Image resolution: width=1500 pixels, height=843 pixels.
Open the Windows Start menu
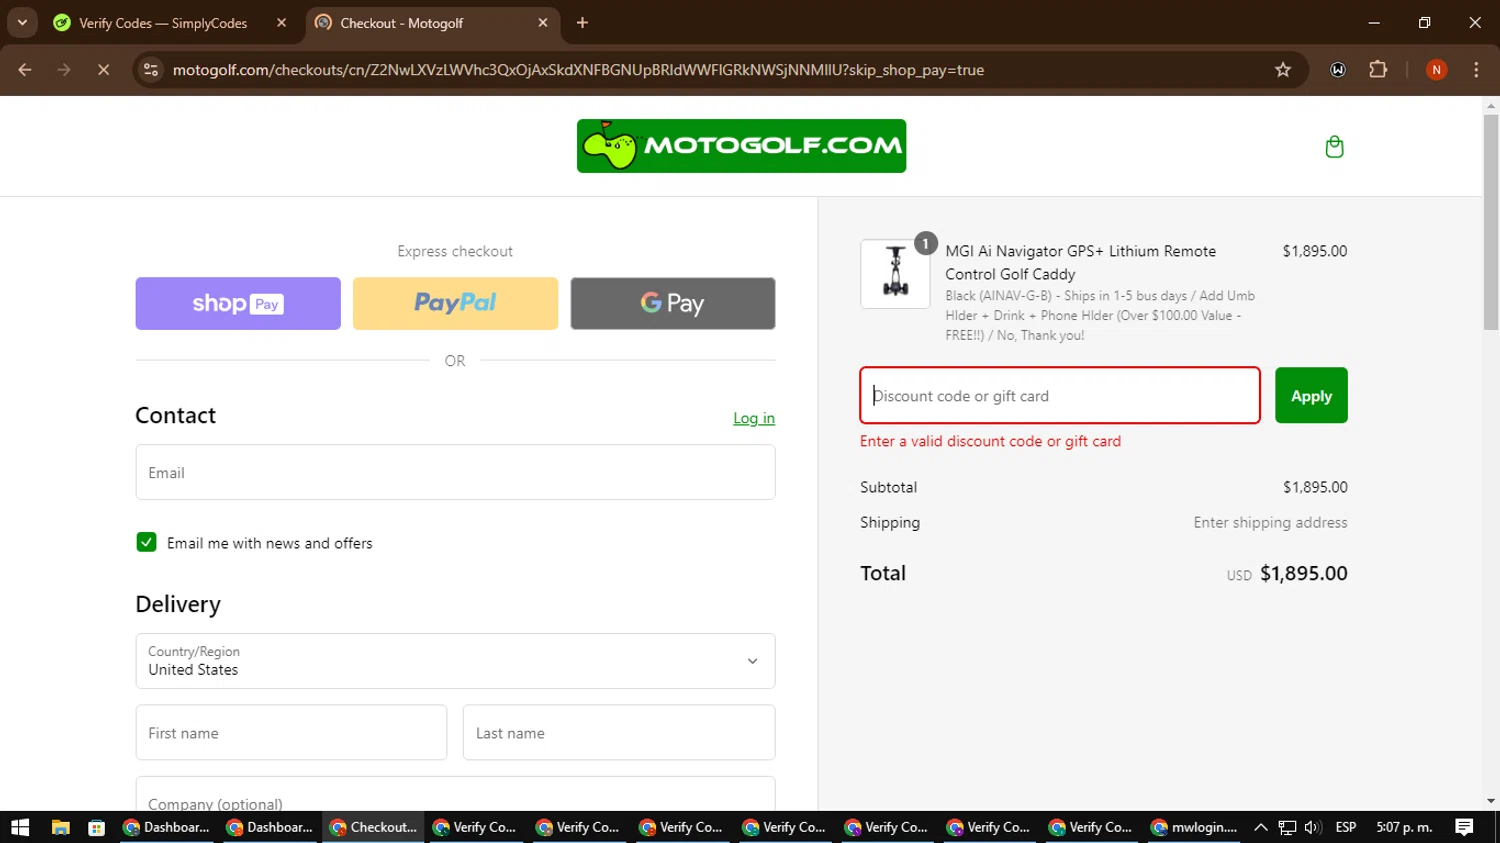point(20,827)
